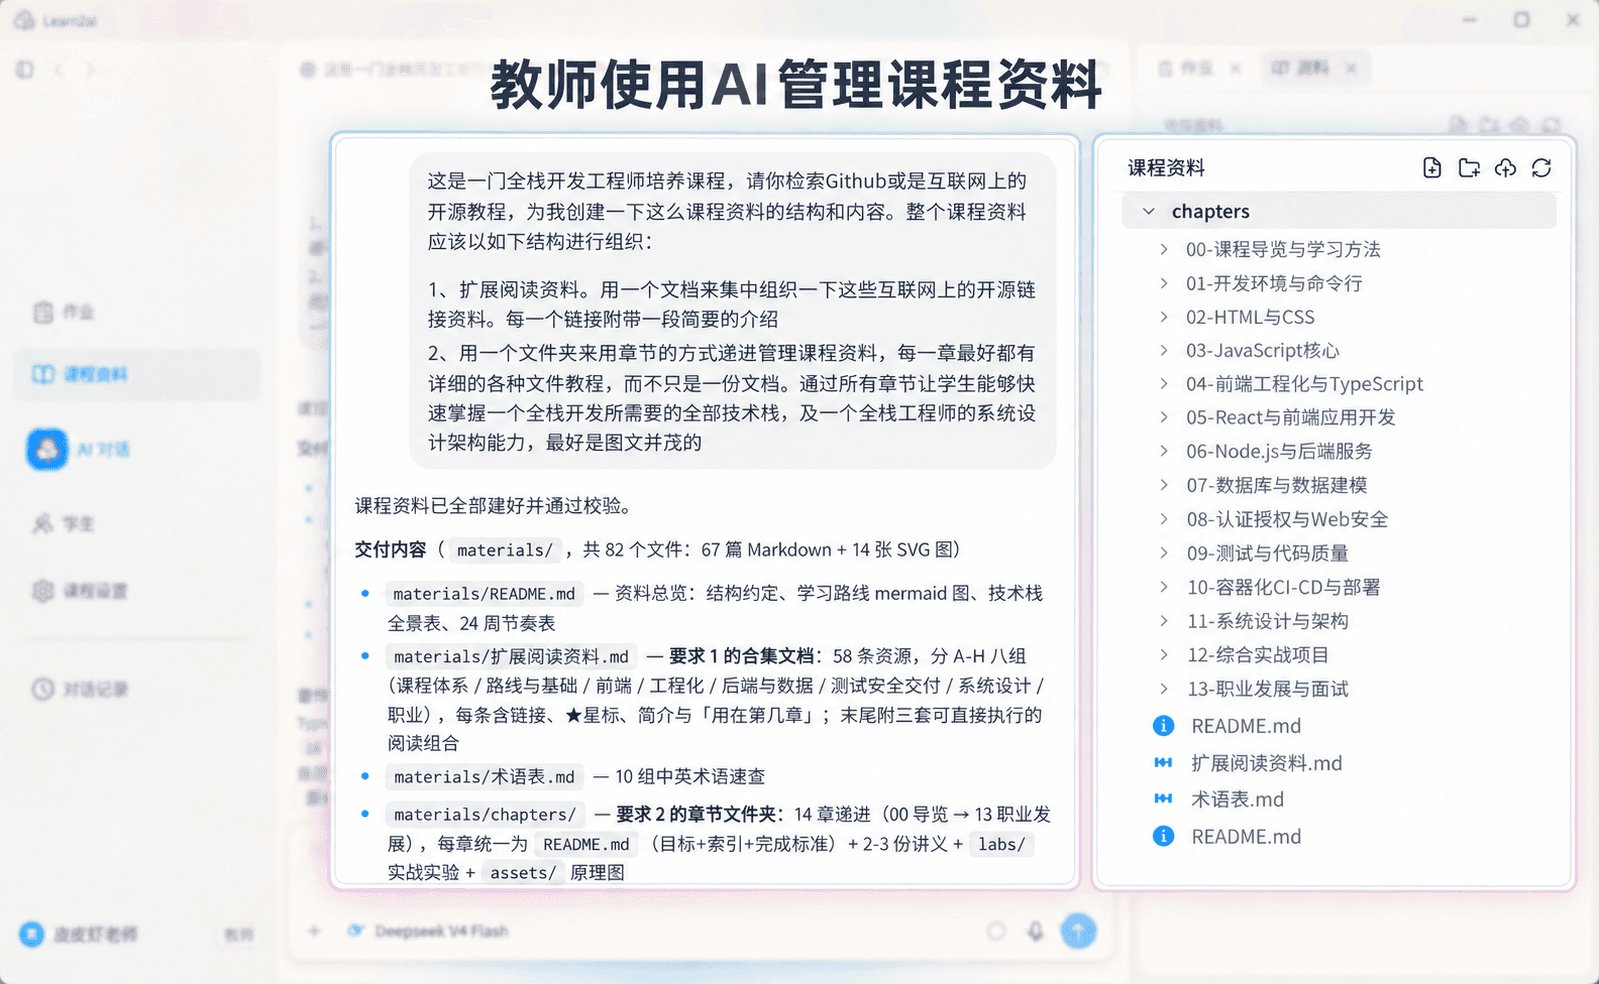Viewport: 1599px width, 984px height.
Task: Expand 05-React与前端应用开发 folder
Action: click(x=1163, y=417)
